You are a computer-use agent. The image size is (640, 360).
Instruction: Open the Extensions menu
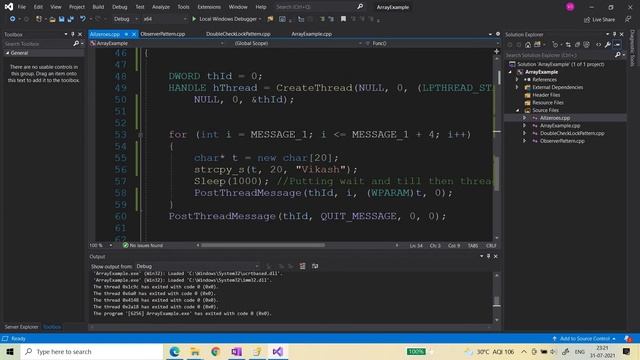coord(209,7)
